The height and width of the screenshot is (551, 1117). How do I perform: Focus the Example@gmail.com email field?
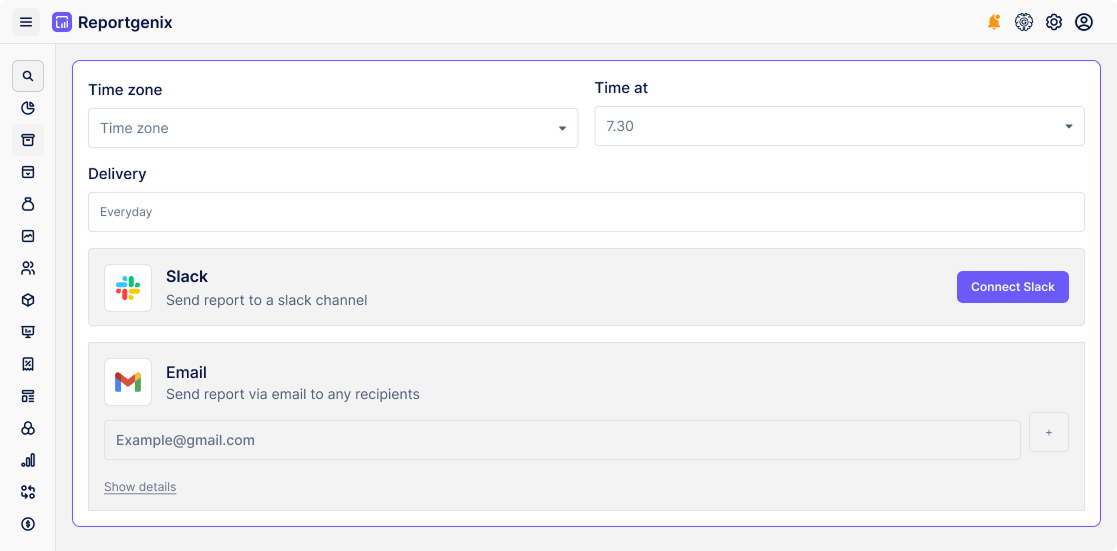562,440
